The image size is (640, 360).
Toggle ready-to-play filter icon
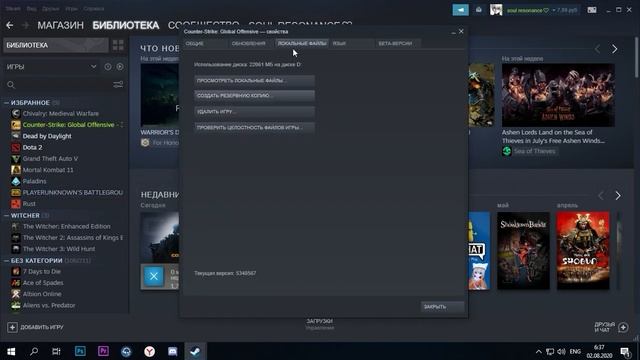[x=120, y=67]
